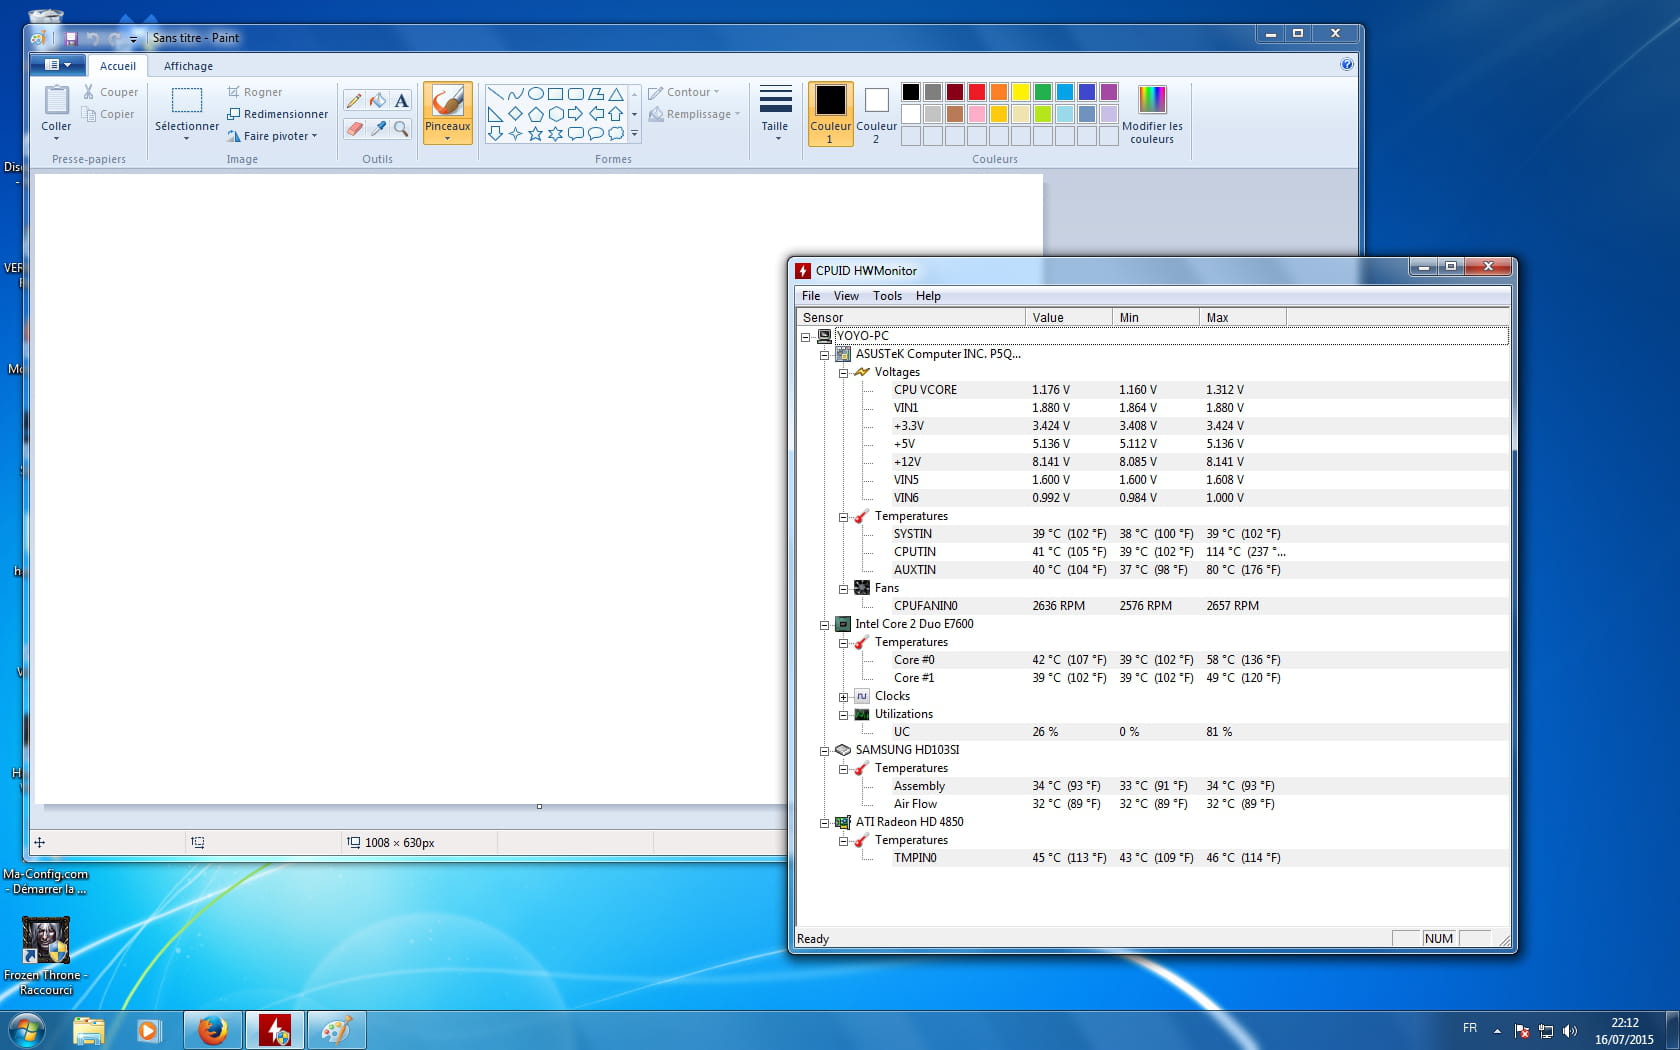
Task: Select the Text tool
Action: click(401, 100)
